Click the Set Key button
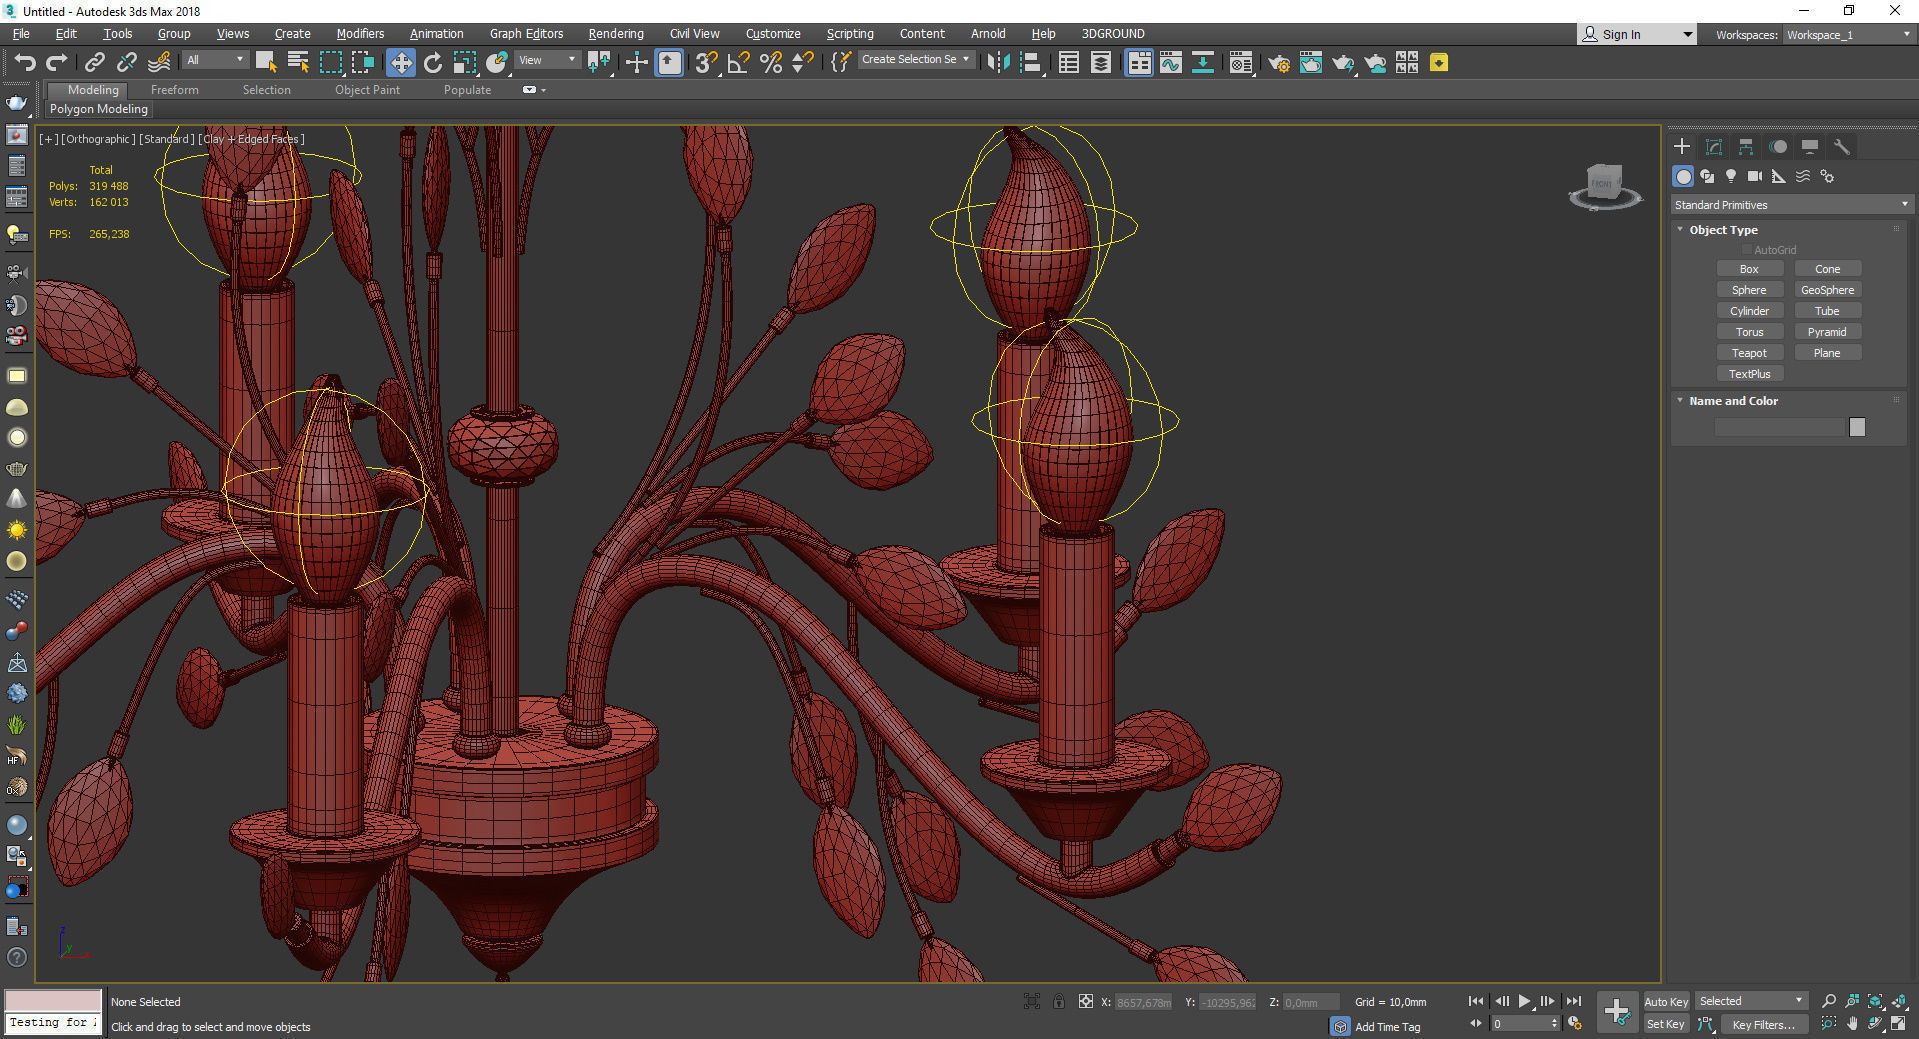 click(x=1666, y=1024)
